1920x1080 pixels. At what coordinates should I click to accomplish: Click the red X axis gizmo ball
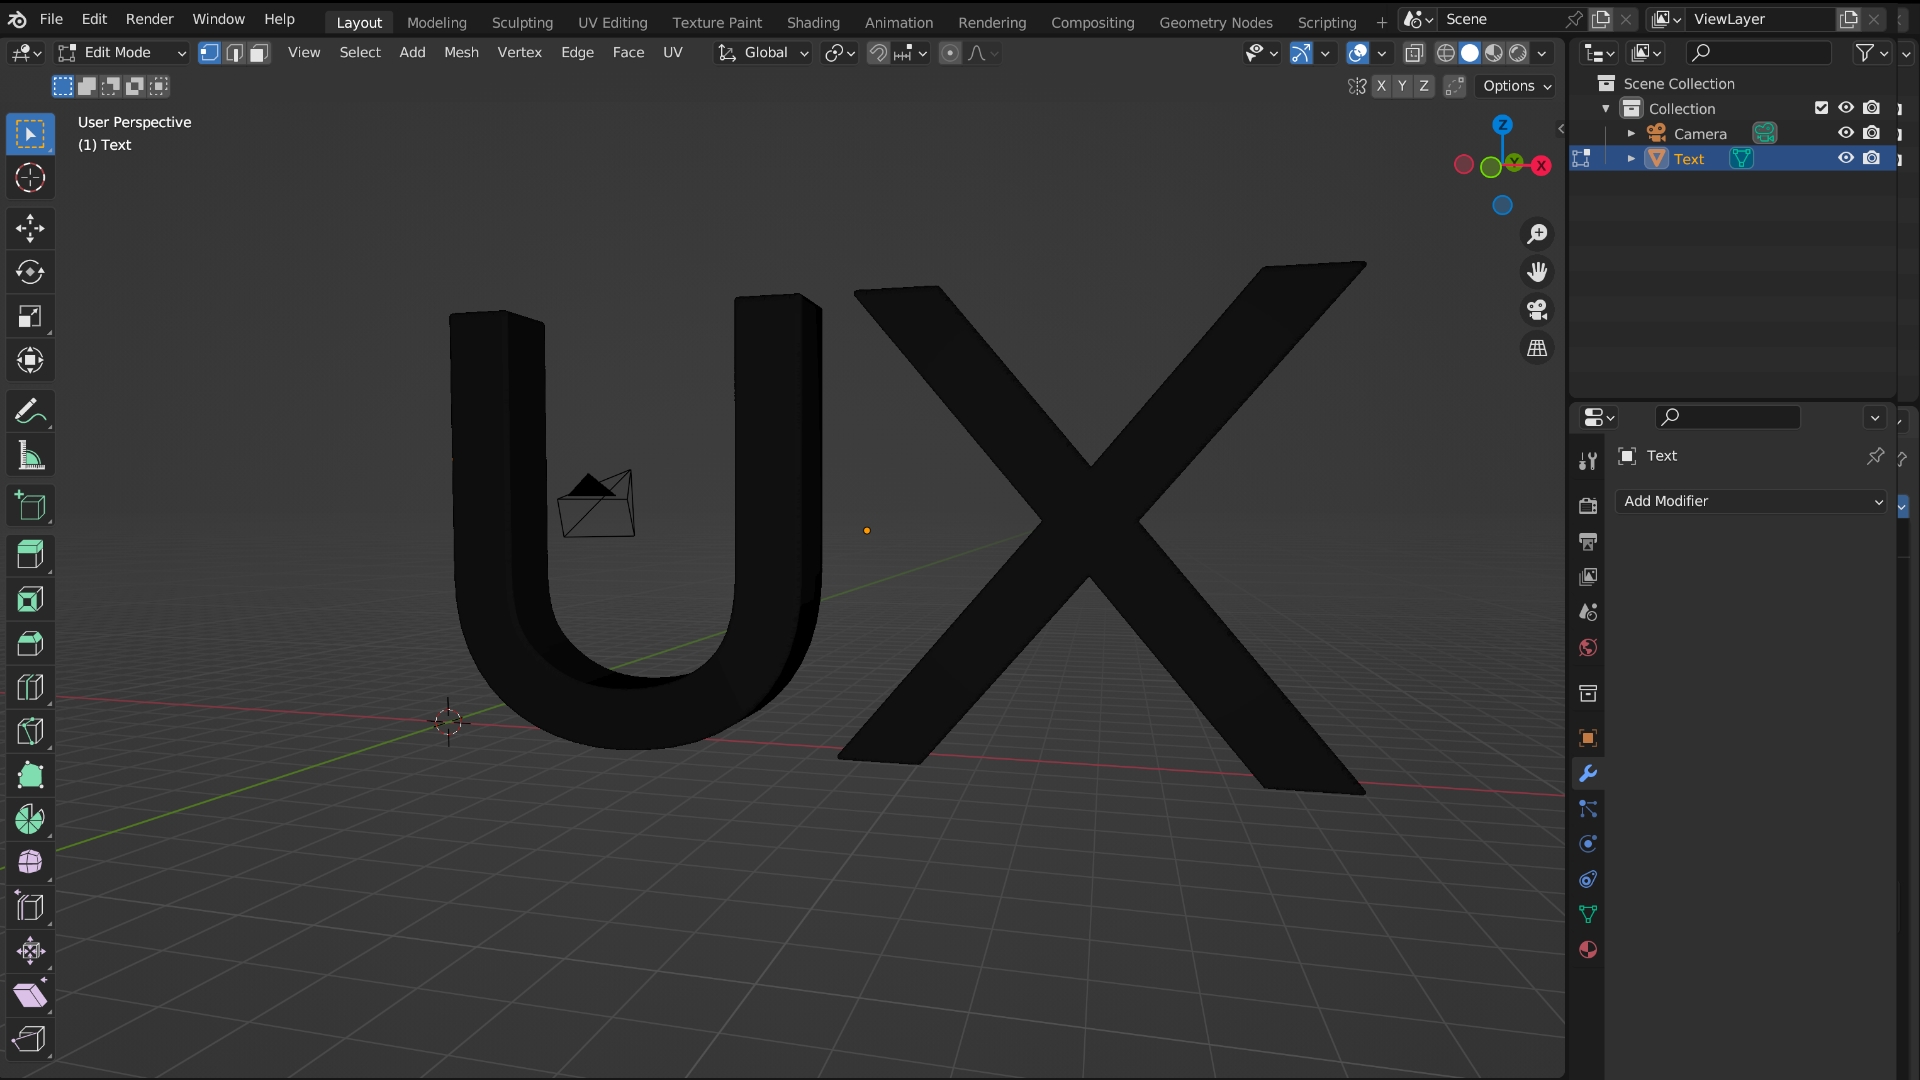[x=1541, y=165]
